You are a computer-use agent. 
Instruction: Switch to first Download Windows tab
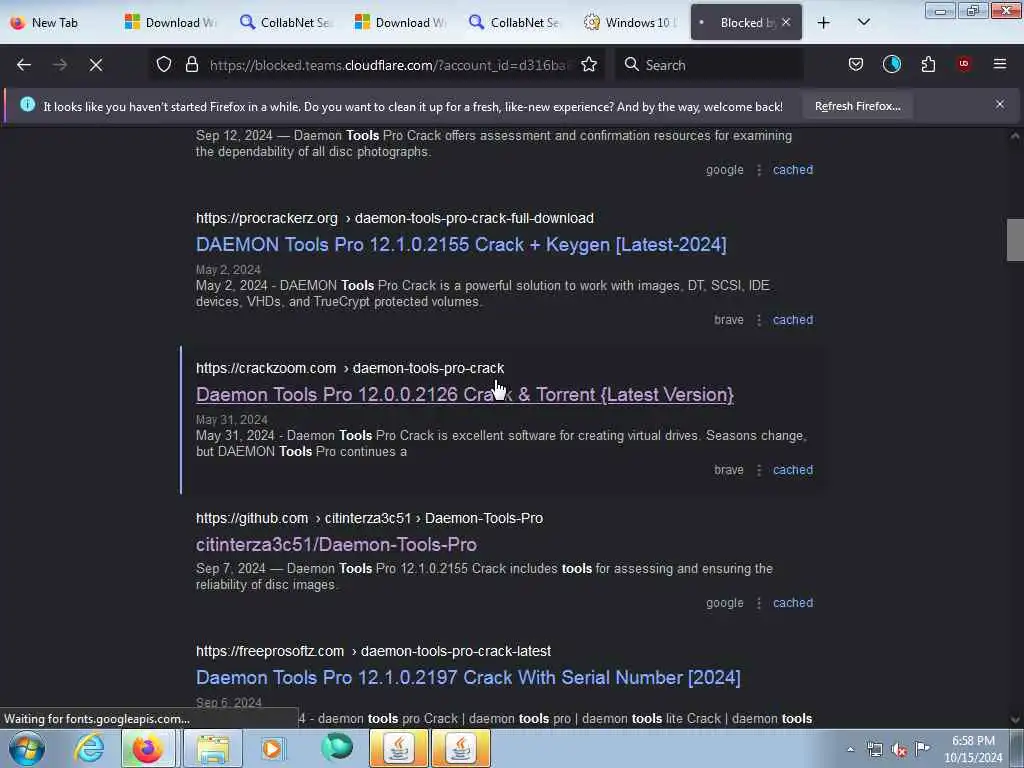click(x=171, y=23)
